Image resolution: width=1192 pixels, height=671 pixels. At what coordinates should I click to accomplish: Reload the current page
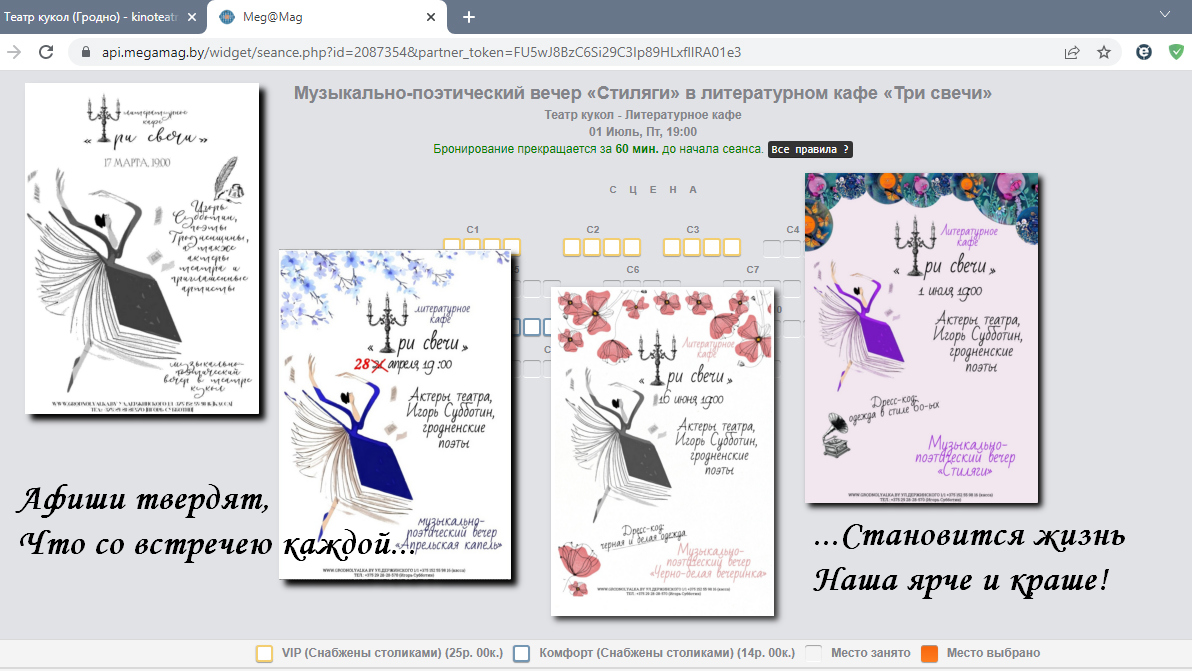click(x=46, y=52)
